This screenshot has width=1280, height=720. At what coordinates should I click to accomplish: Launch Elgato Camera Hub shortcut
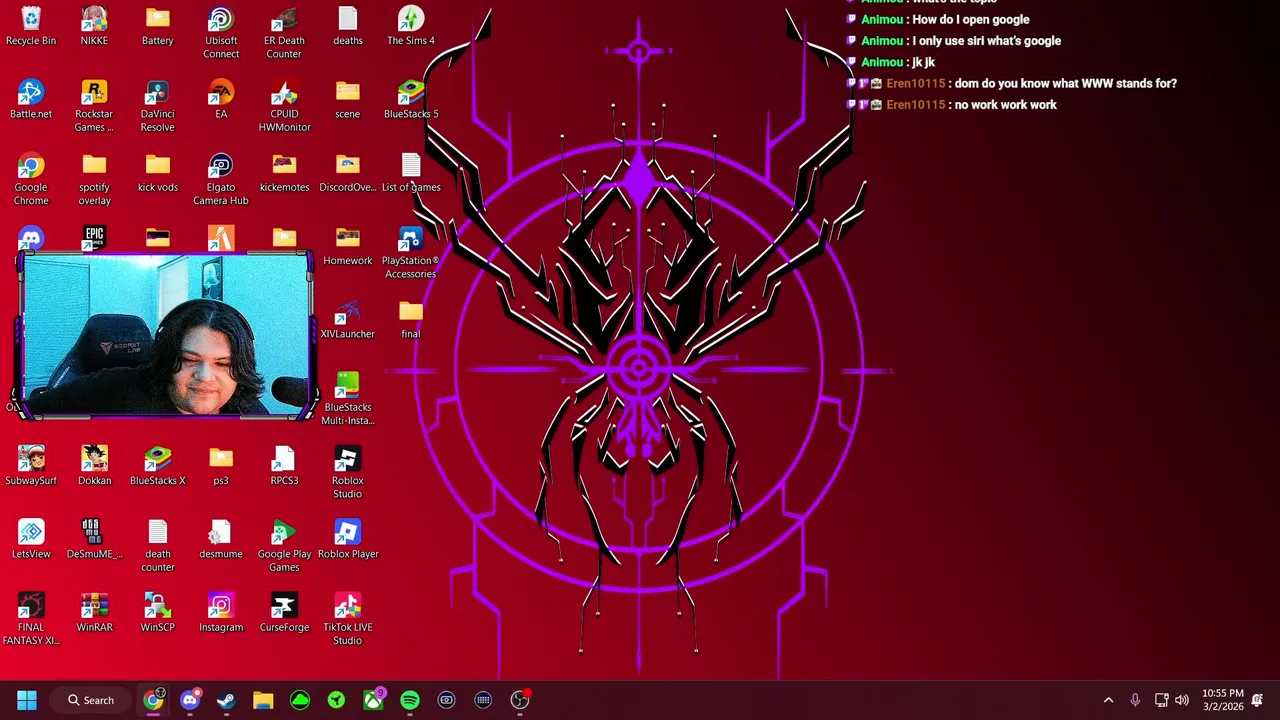click(221, 180)
